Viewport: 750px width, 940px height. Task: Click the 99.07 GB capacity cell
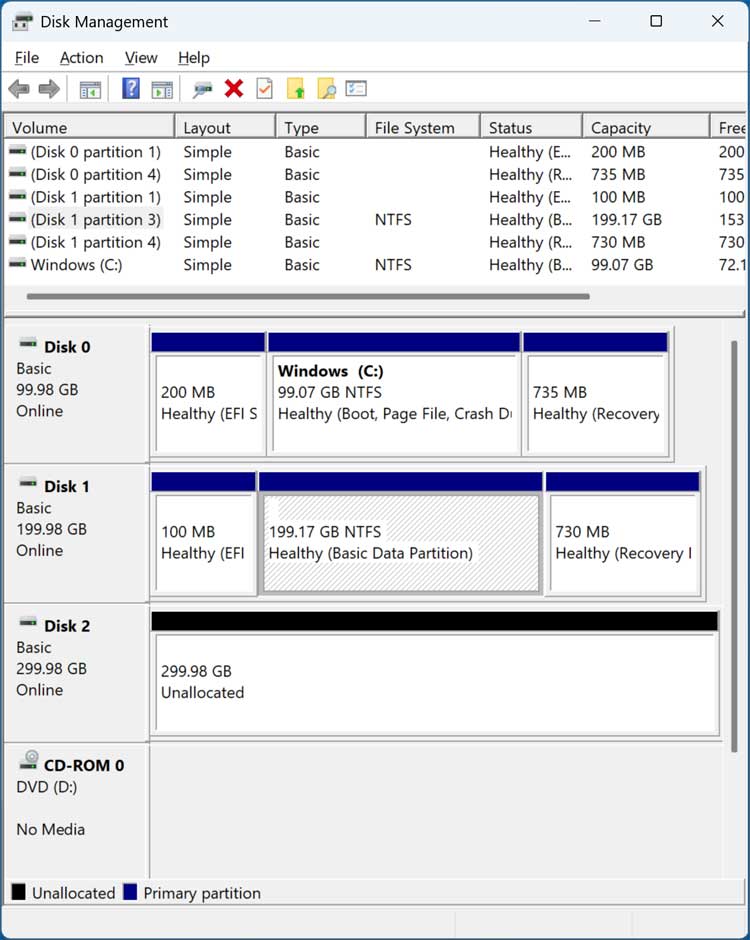(622, 265)
